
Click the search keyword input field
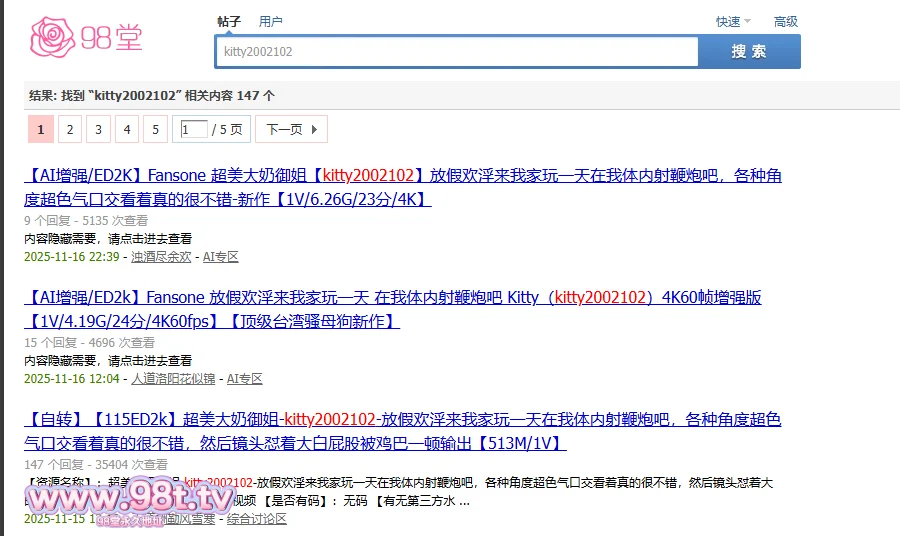tap(456, 51)
